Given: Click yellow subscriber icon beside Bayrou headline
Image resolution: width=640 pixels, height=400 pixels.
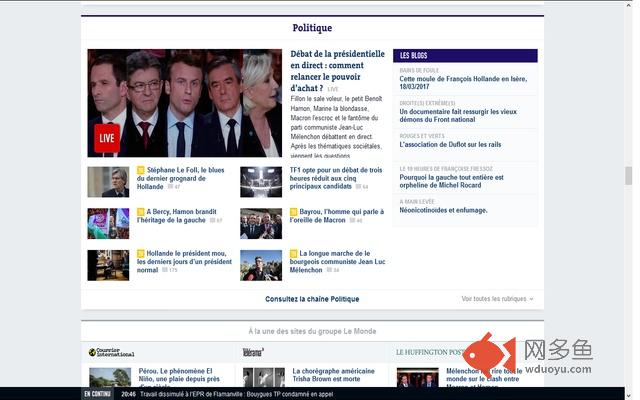Looking at the screenshot, I should coord(293,211).
